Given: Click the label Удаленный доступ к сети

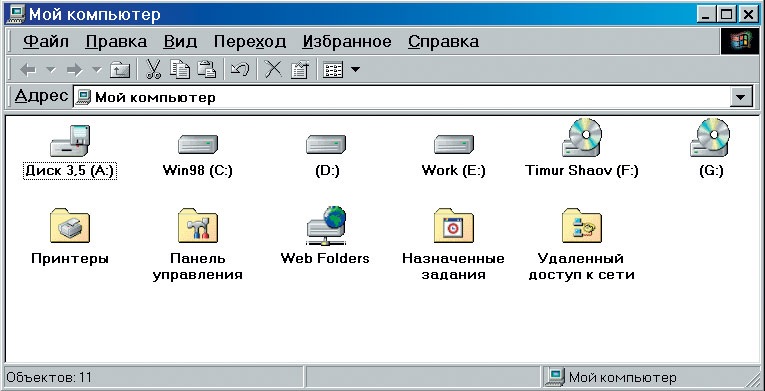Looking at the screenshot, I should pyautogui.click(x=582, y=267).
